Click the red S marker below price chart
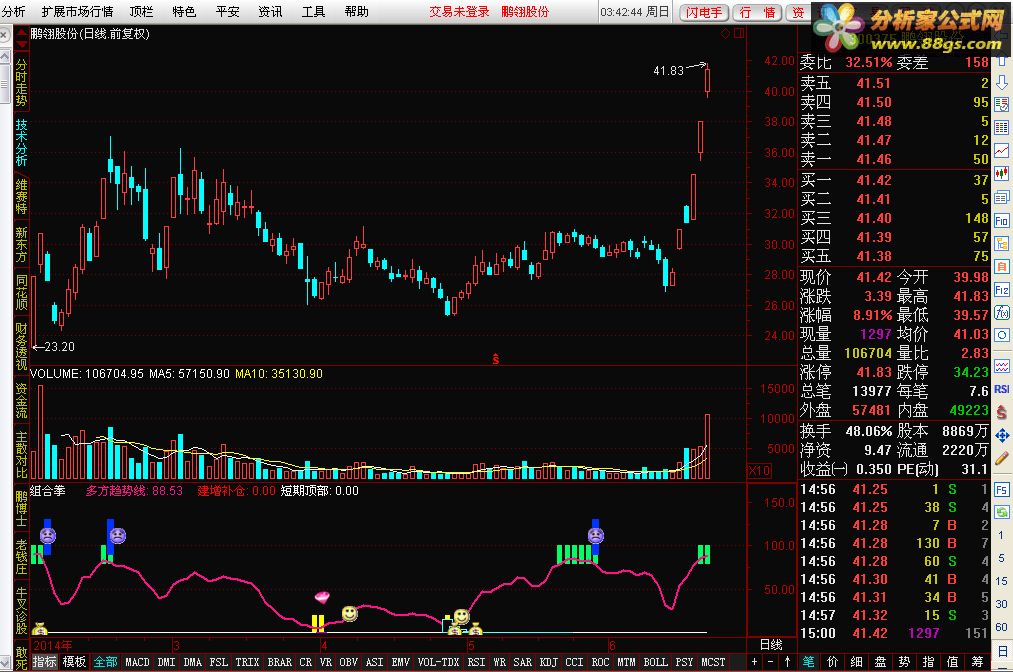The image size is (1013, 672). [496, 359]
